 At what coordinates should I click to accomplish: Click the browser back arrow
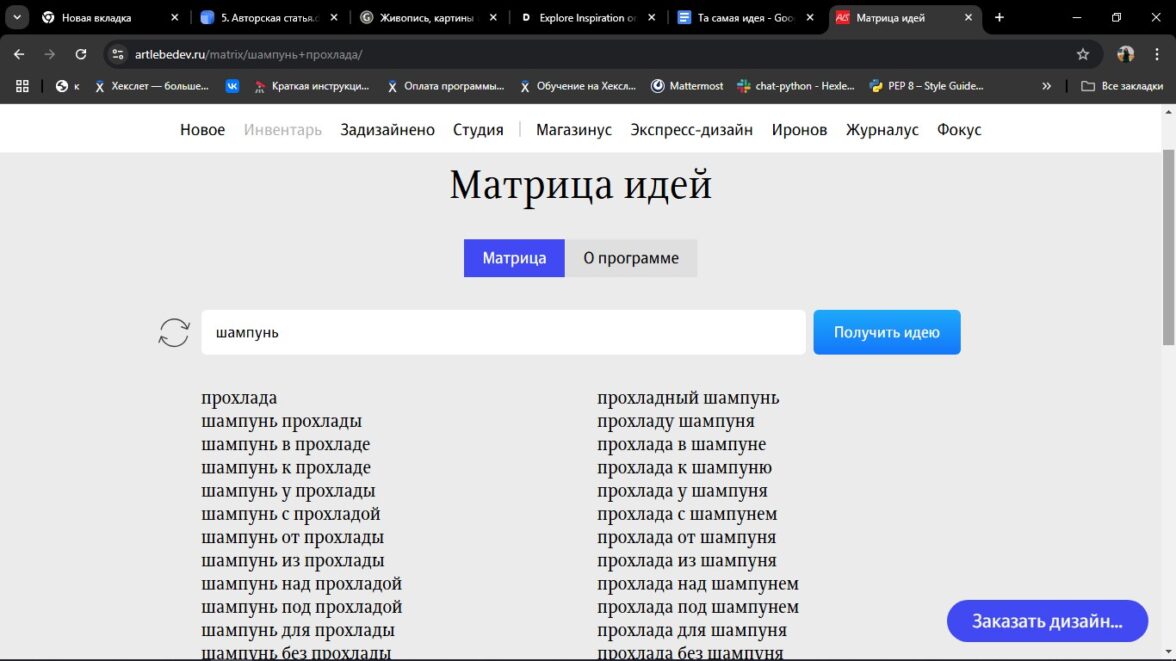[x=19, y=54]
